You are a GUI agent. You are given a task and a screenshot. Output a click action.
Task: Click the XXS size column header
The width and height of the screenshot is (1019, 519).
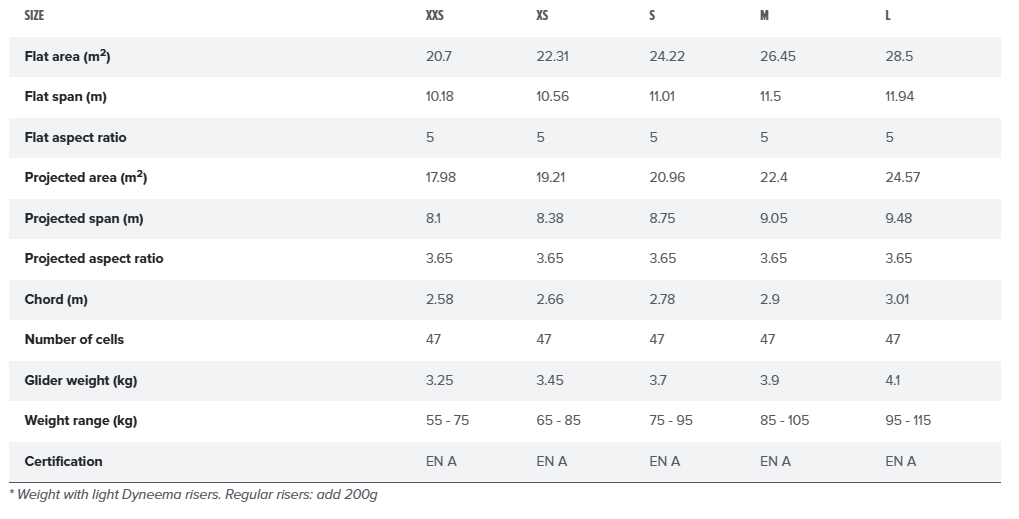[x=435, y=16]
